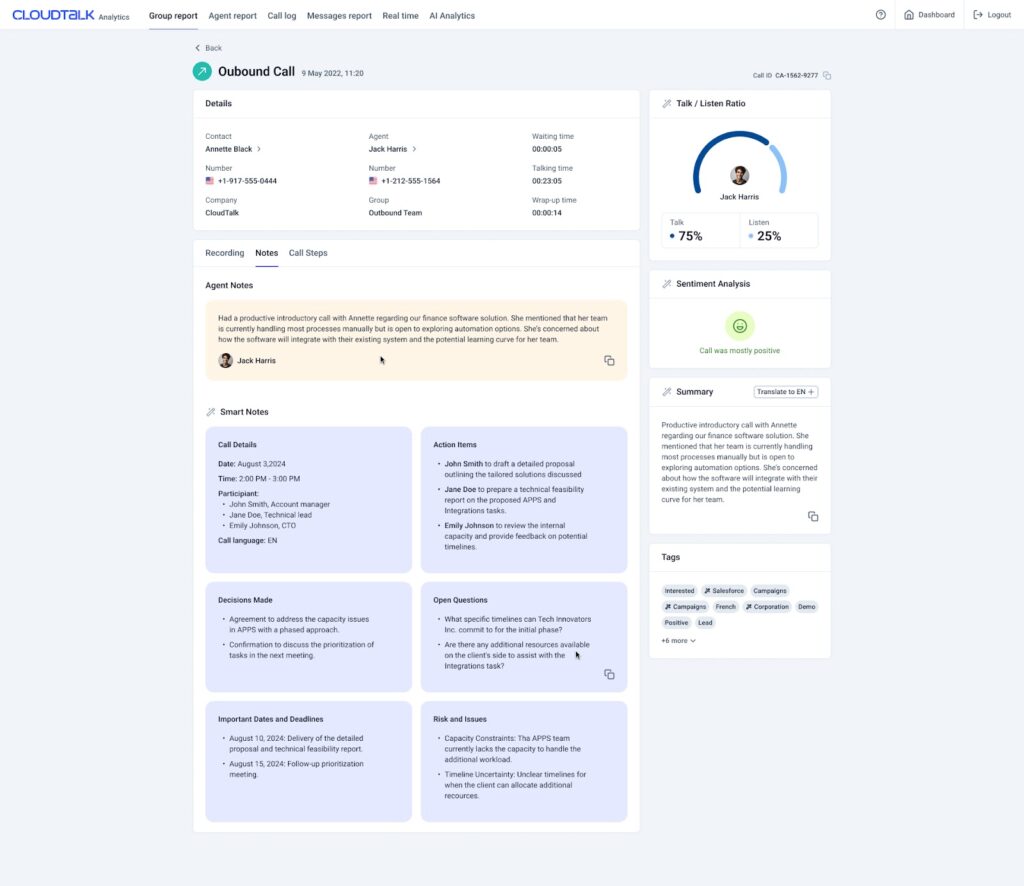This screenshot has width=1024, height=886.
Task: Copy the Call ID to clipboard
Action: (827, 75)
